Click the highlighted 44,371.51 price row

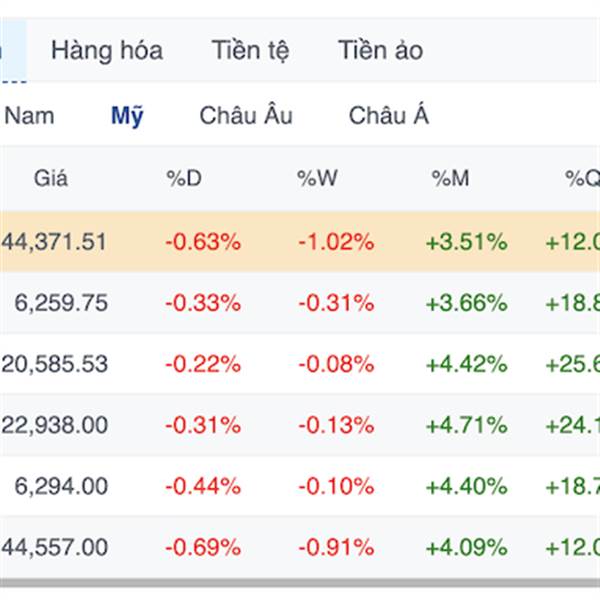point(300,242)
